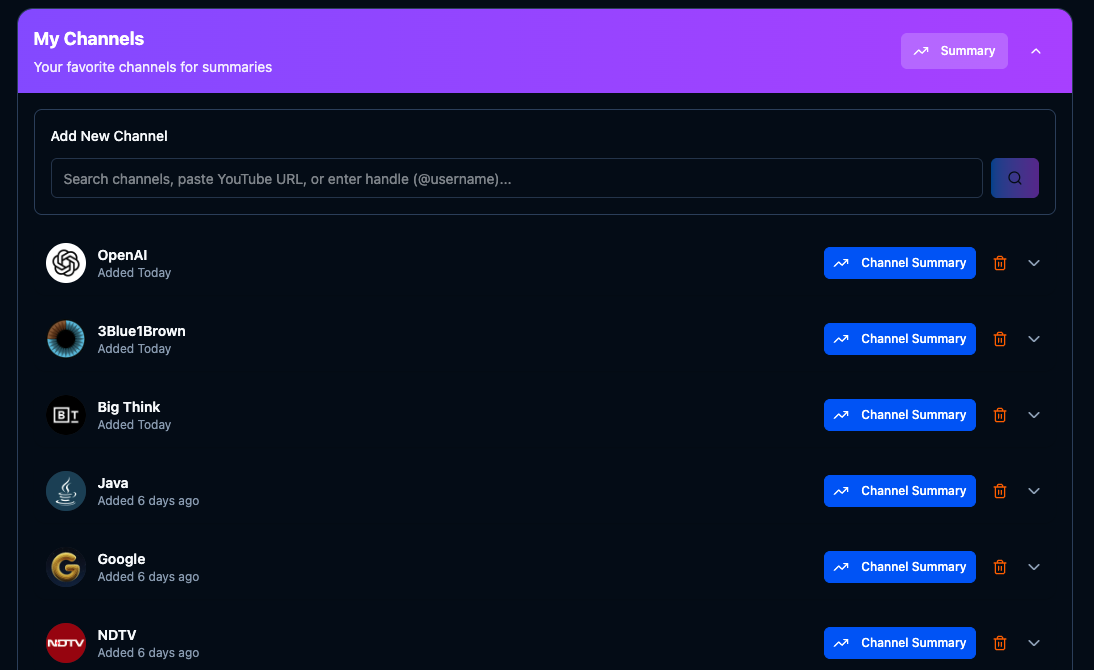The image size is (1094, 670).
Task: Expand the OpenAI channel row
Action: click(1034, 263)
